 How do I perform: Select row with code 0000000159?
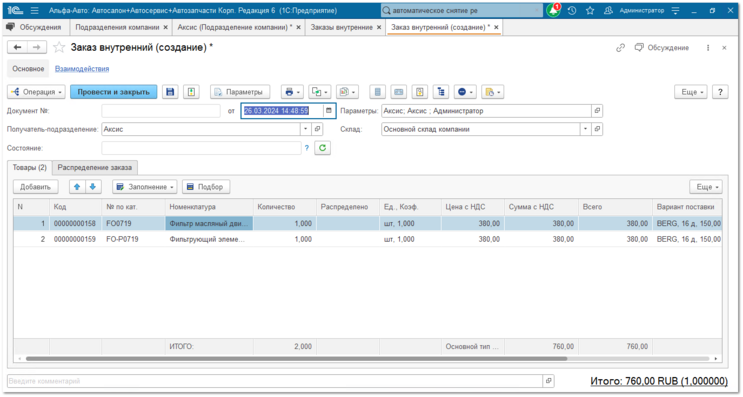(x=367, y=239)
